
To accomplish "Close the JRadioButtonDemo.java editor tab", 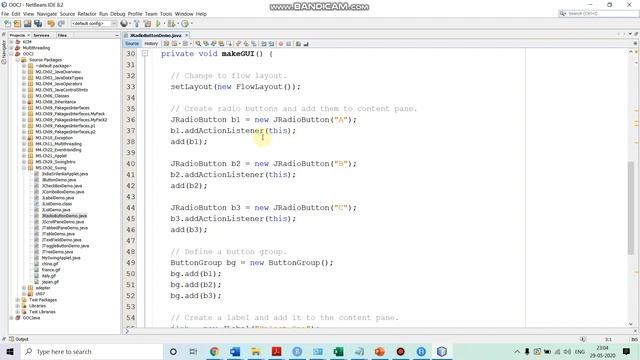I will (x=187, y=36).
